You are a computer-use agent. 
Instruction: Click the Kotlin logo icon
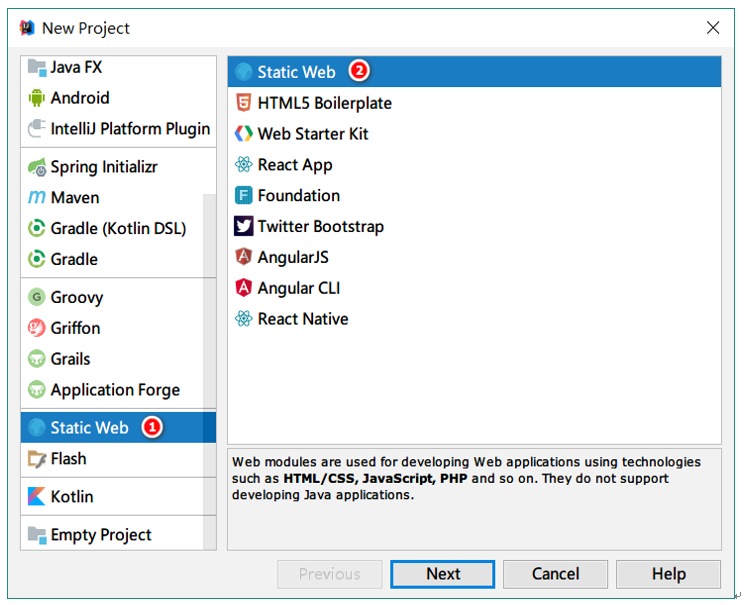(37, 497)
